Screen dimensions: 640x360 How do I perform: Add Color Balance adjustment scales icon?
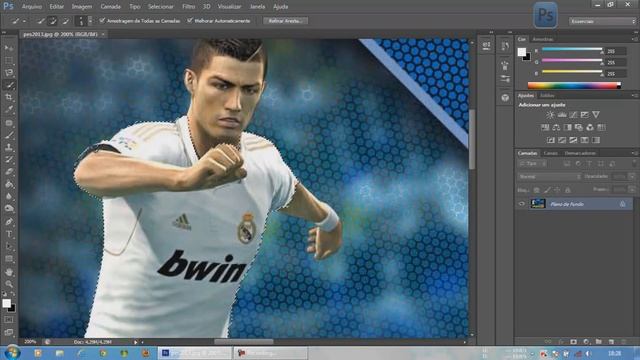click(556, 127)
